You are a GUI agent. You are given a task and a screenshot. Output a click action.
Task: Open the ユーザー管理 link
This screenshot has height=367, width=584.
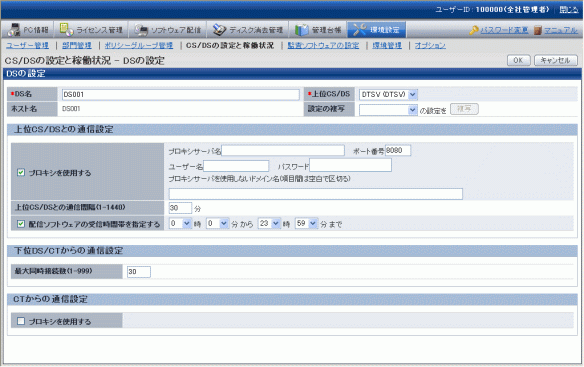pos(27,45)
